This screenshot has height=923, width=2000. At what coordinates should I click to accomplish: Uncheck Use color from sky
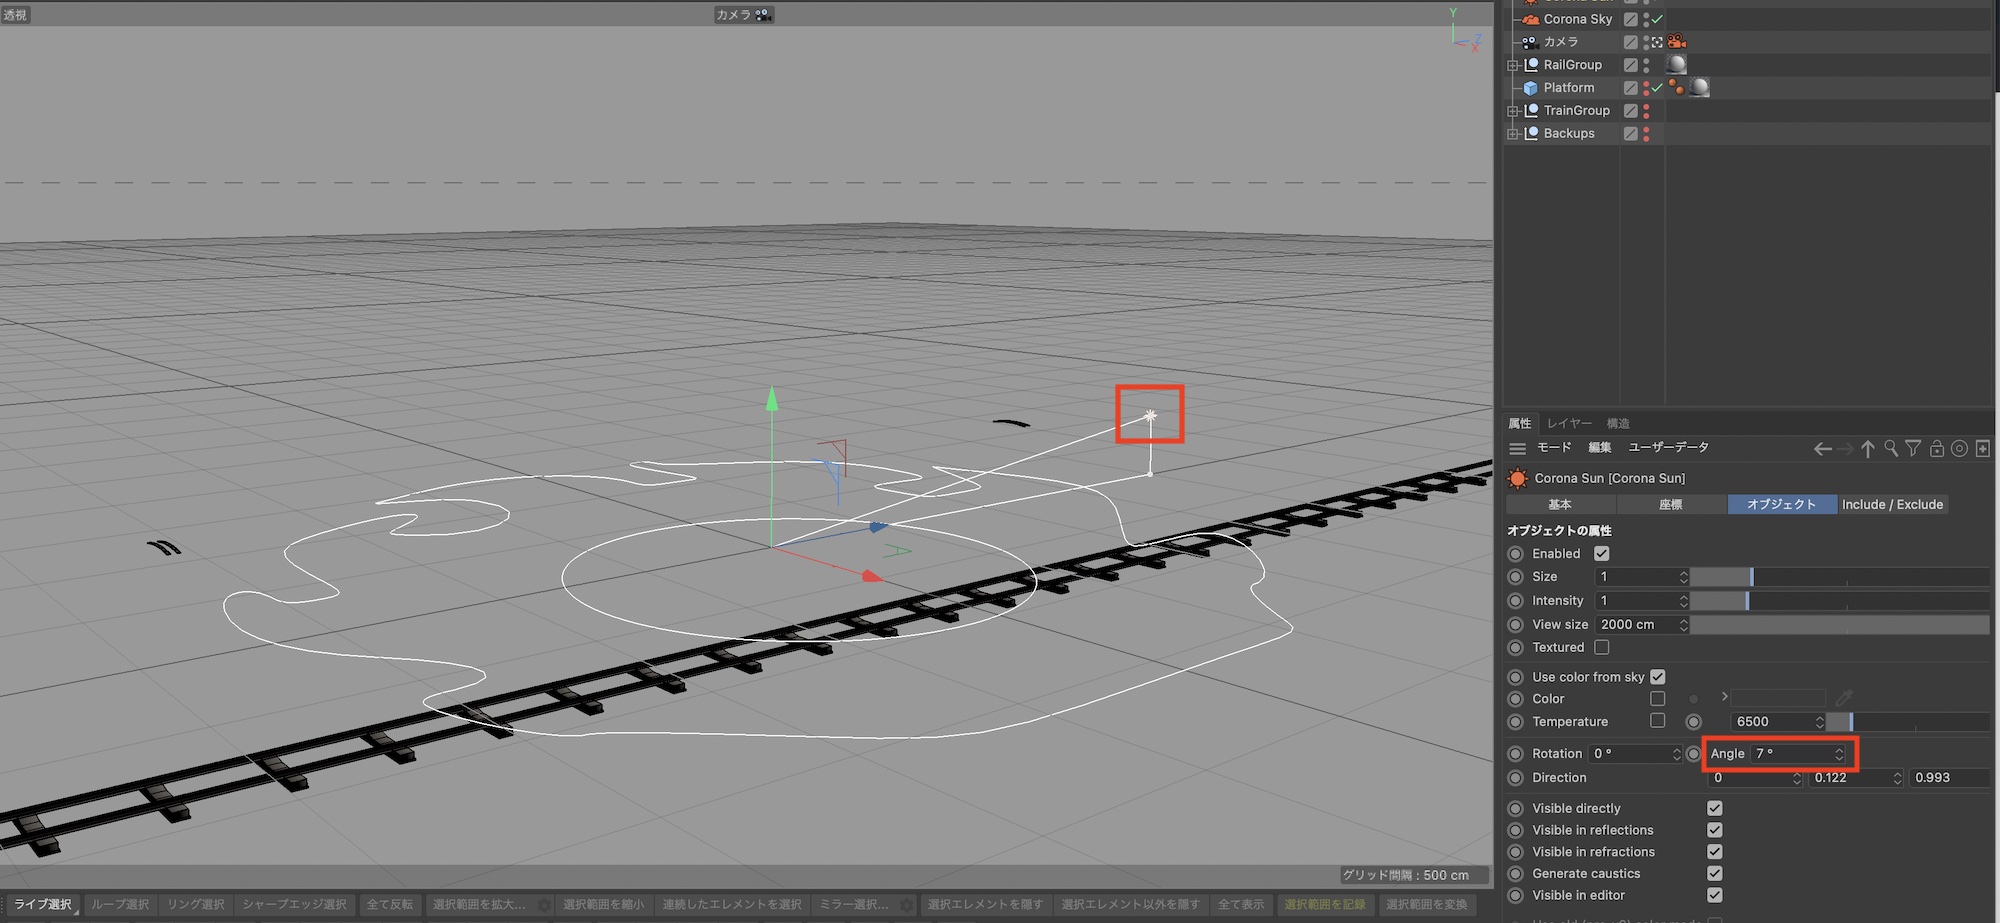pyautogui.click(x=1657, y=677)
